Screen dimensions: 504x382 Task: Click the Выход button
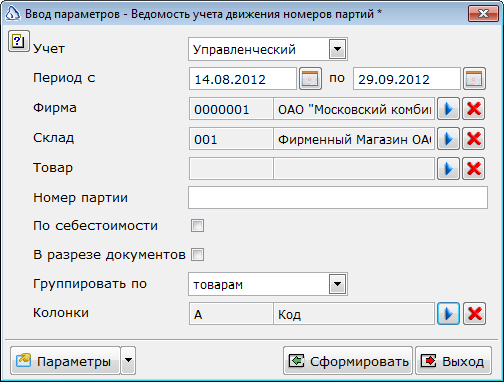[453, 360]
